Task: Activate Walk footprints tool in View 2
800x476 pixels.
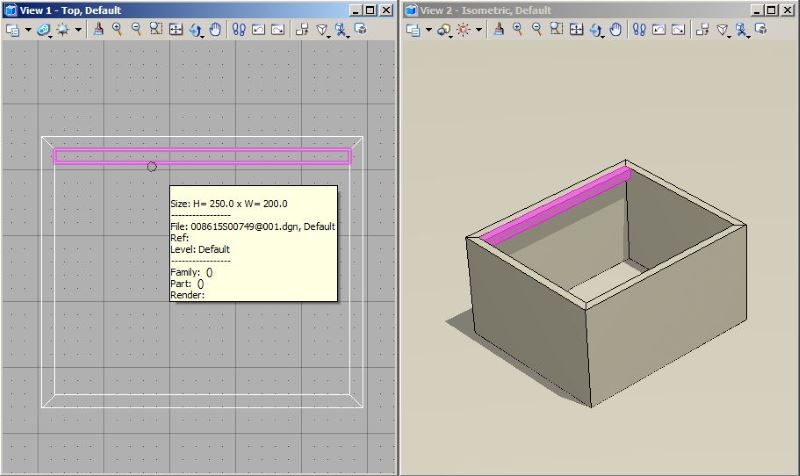Action: coord(639,30)
